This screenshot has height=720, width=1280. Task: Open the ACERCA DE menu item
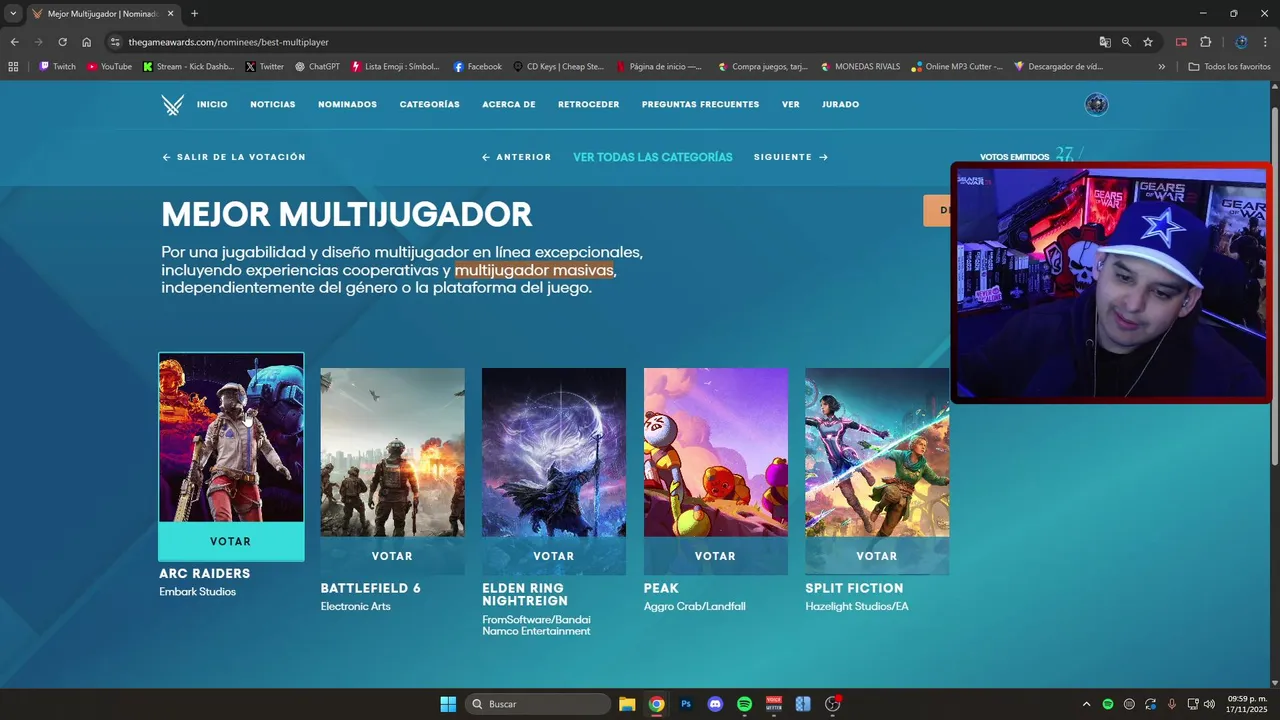pos(509,105)
